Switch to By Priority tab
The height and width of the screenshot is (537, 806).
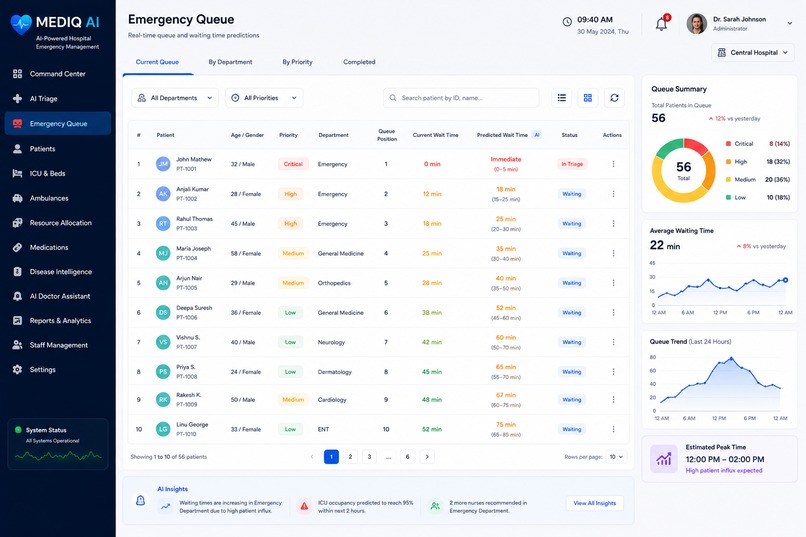(x=297, y=62)
